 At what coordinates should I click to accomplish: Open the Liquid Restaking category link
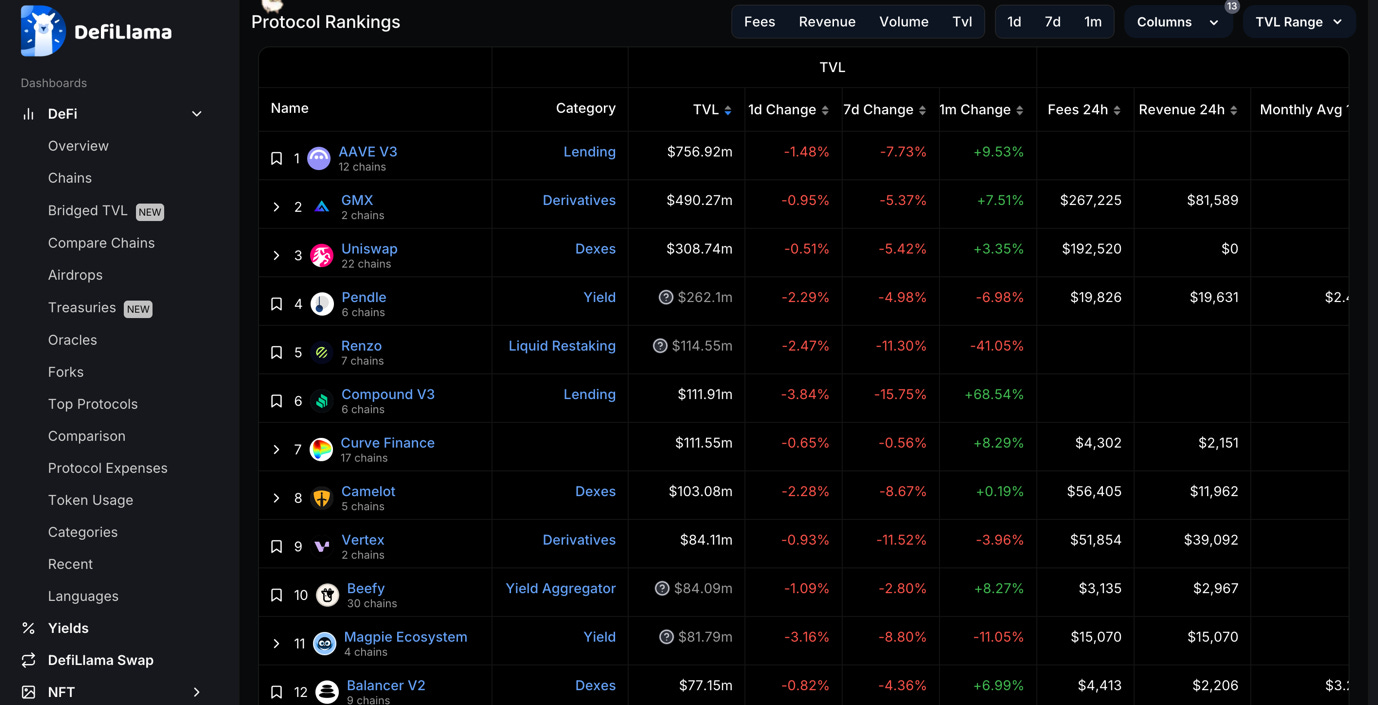pos(562,346)
